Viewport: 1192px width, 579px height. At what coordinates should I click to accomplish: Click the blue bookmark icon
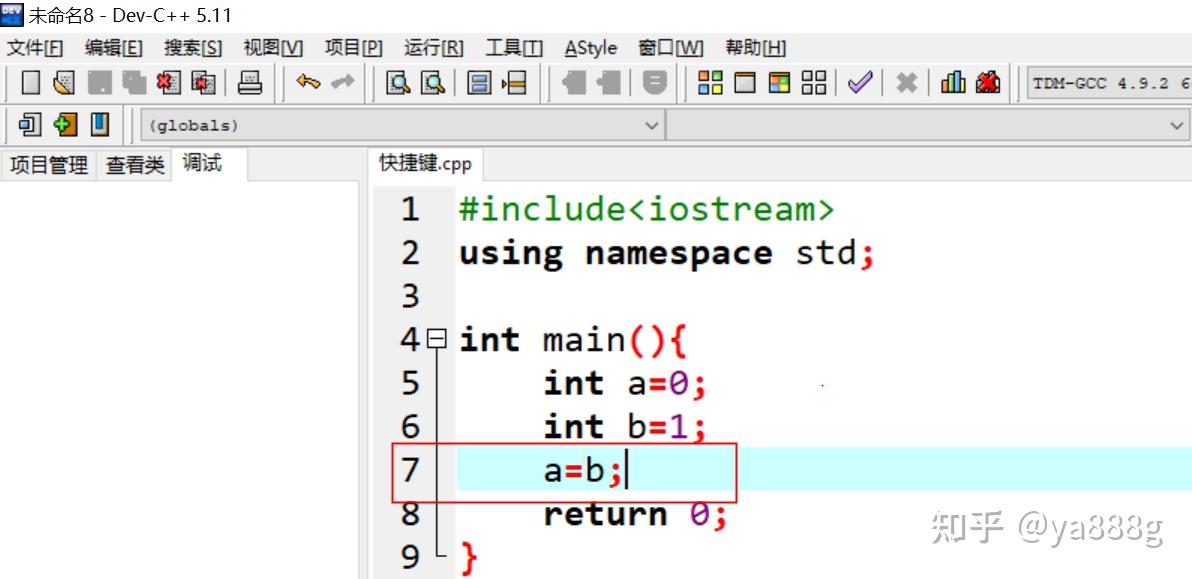point(100,124)
